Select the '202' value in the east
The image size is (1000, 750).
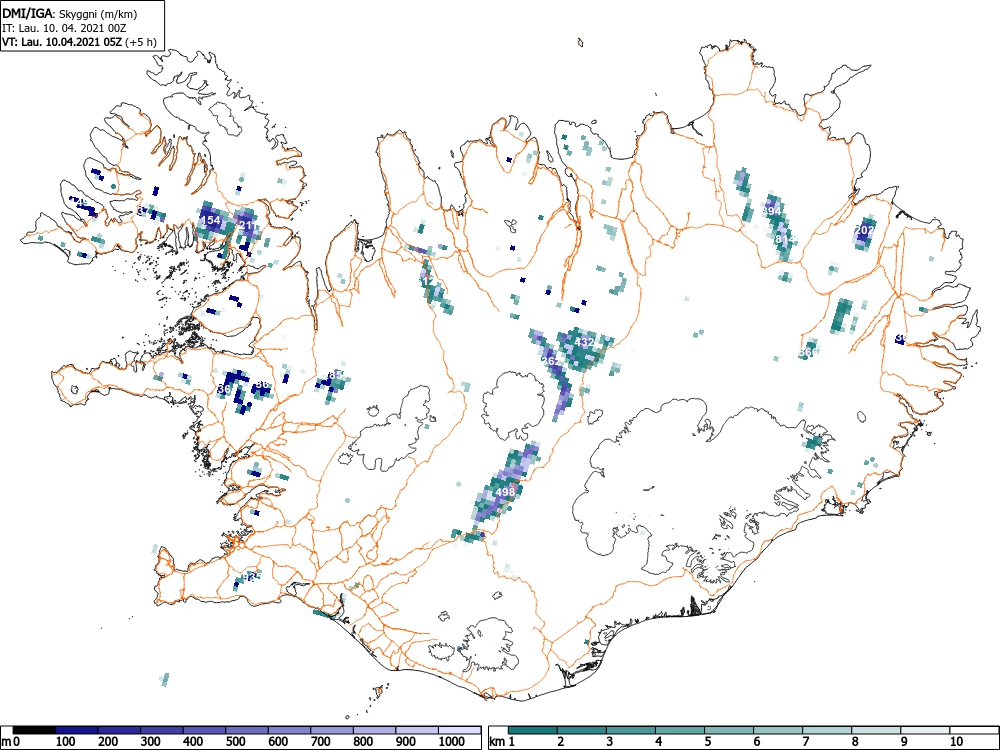point(865,230)
